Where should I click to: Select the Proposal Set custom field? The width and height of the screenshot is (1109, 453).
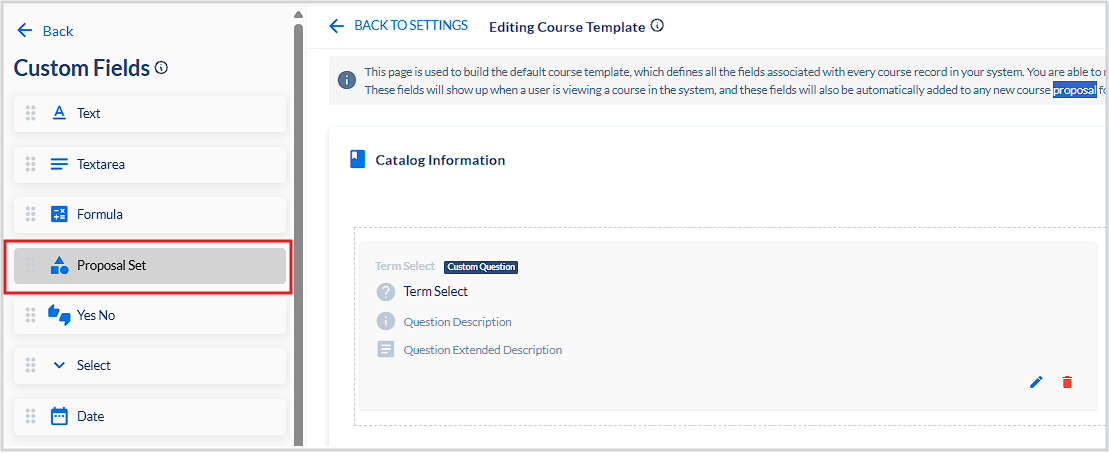coord(148,265)
